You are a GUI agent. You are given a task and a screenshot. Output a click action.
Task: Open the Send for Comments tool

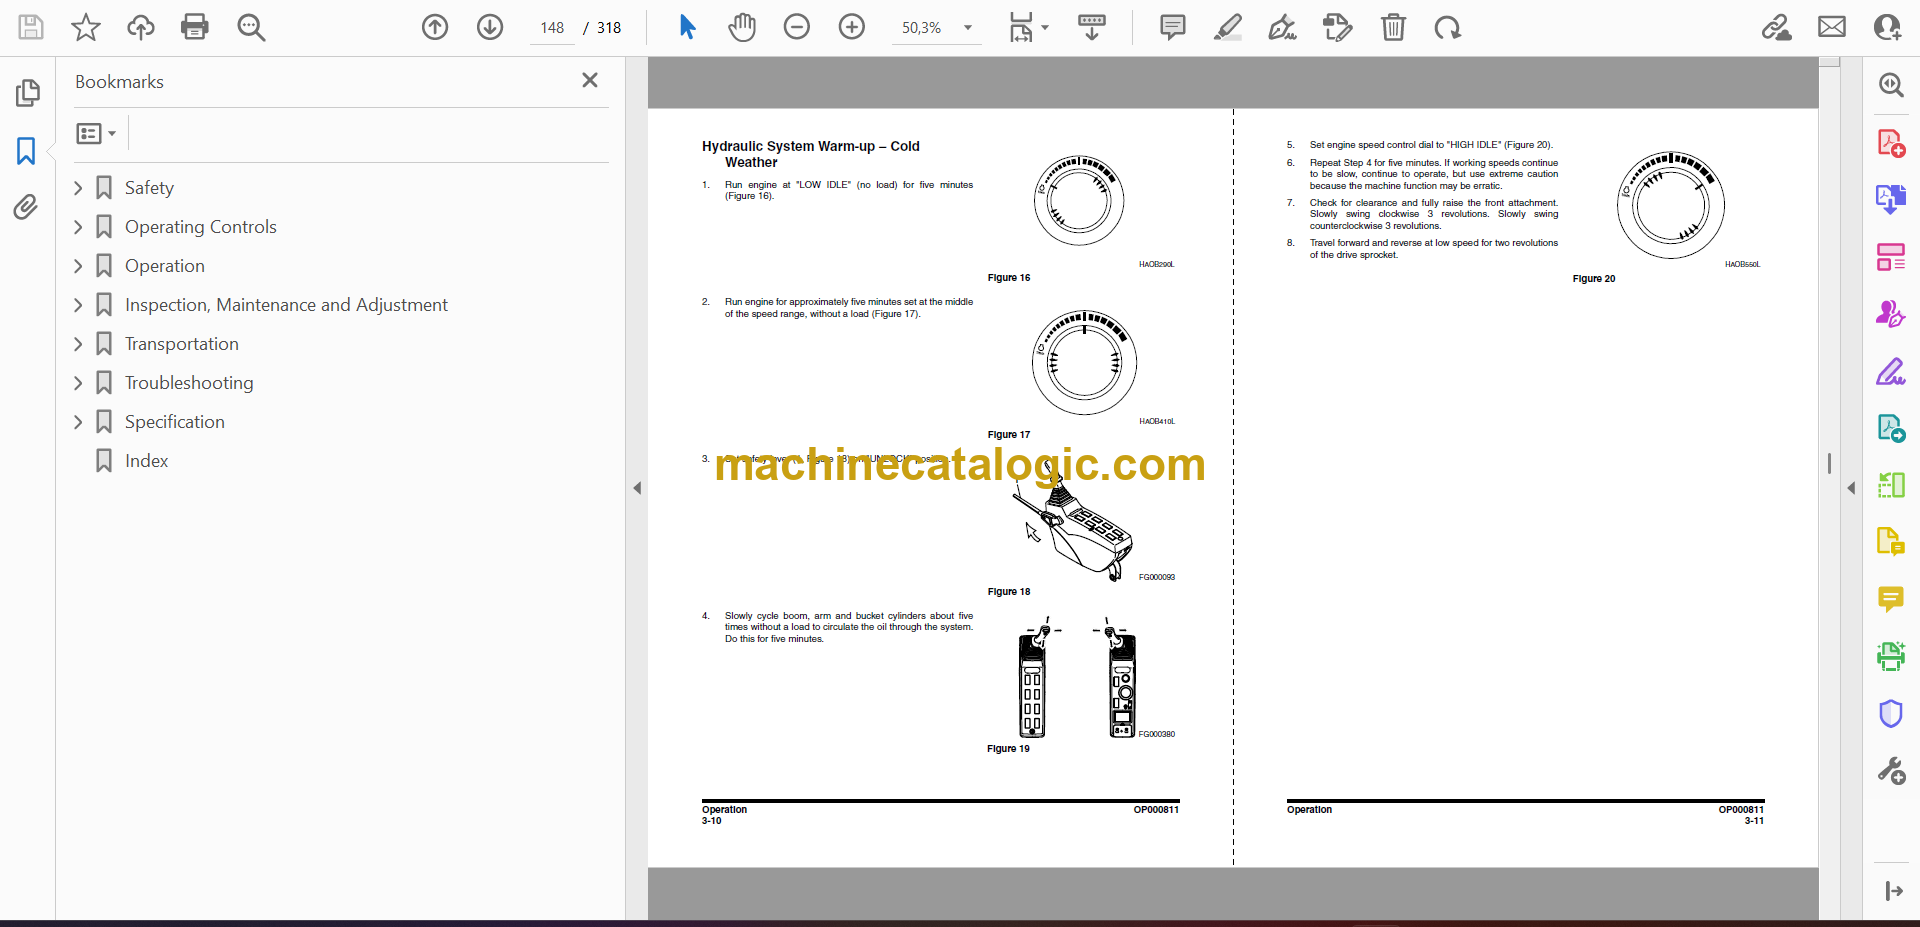1891,428
